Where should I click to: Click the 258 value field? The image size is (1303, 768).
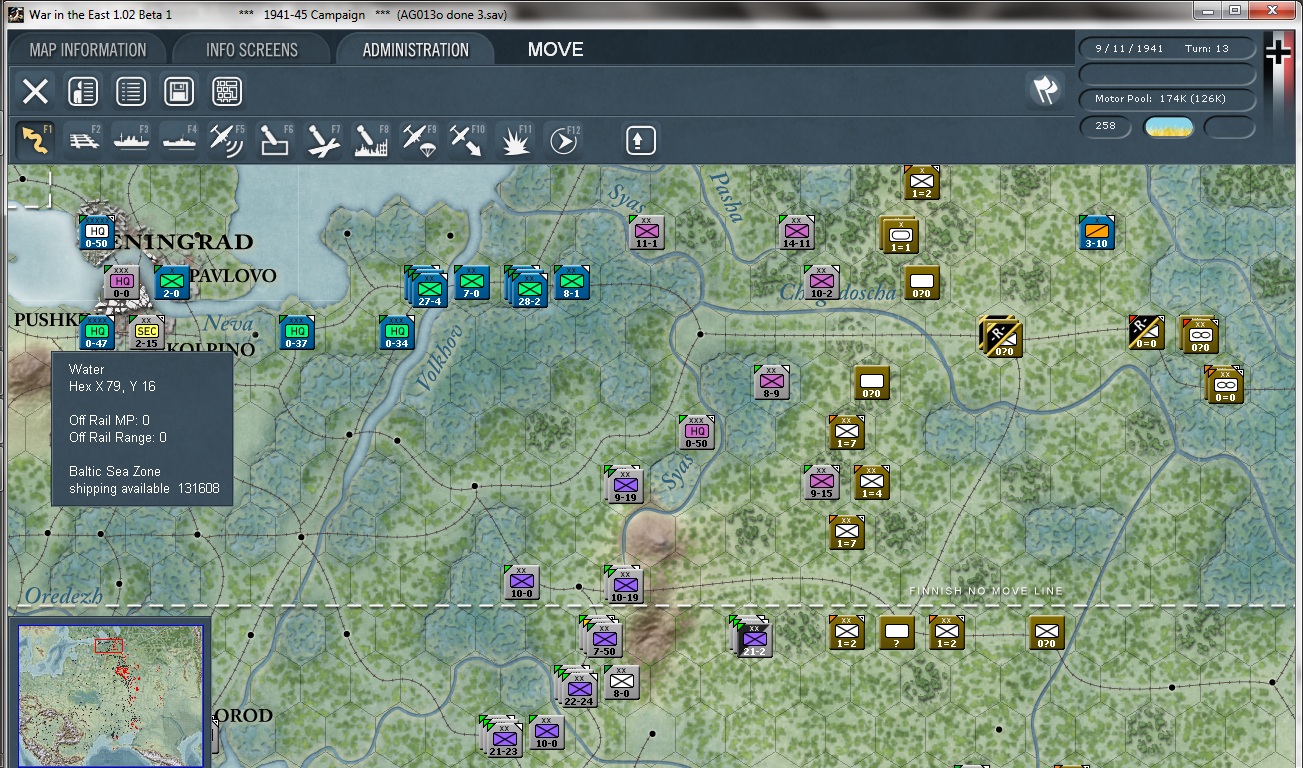(1105, 127)
